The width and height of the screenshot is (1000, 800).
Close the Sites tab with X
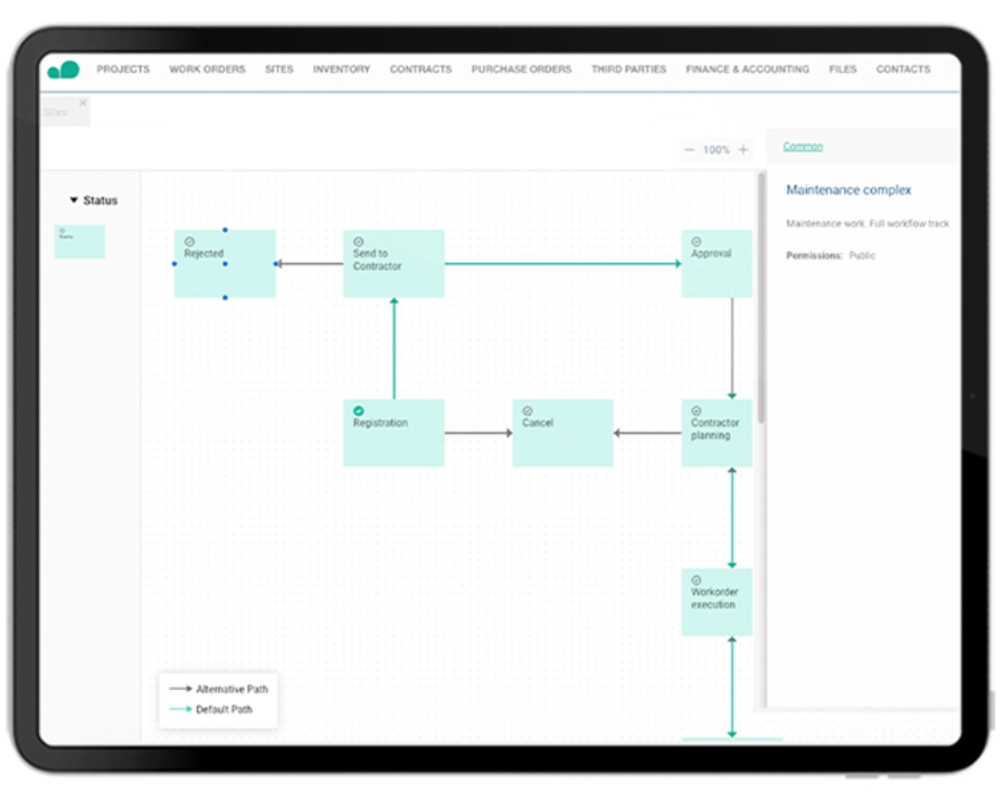83,102
